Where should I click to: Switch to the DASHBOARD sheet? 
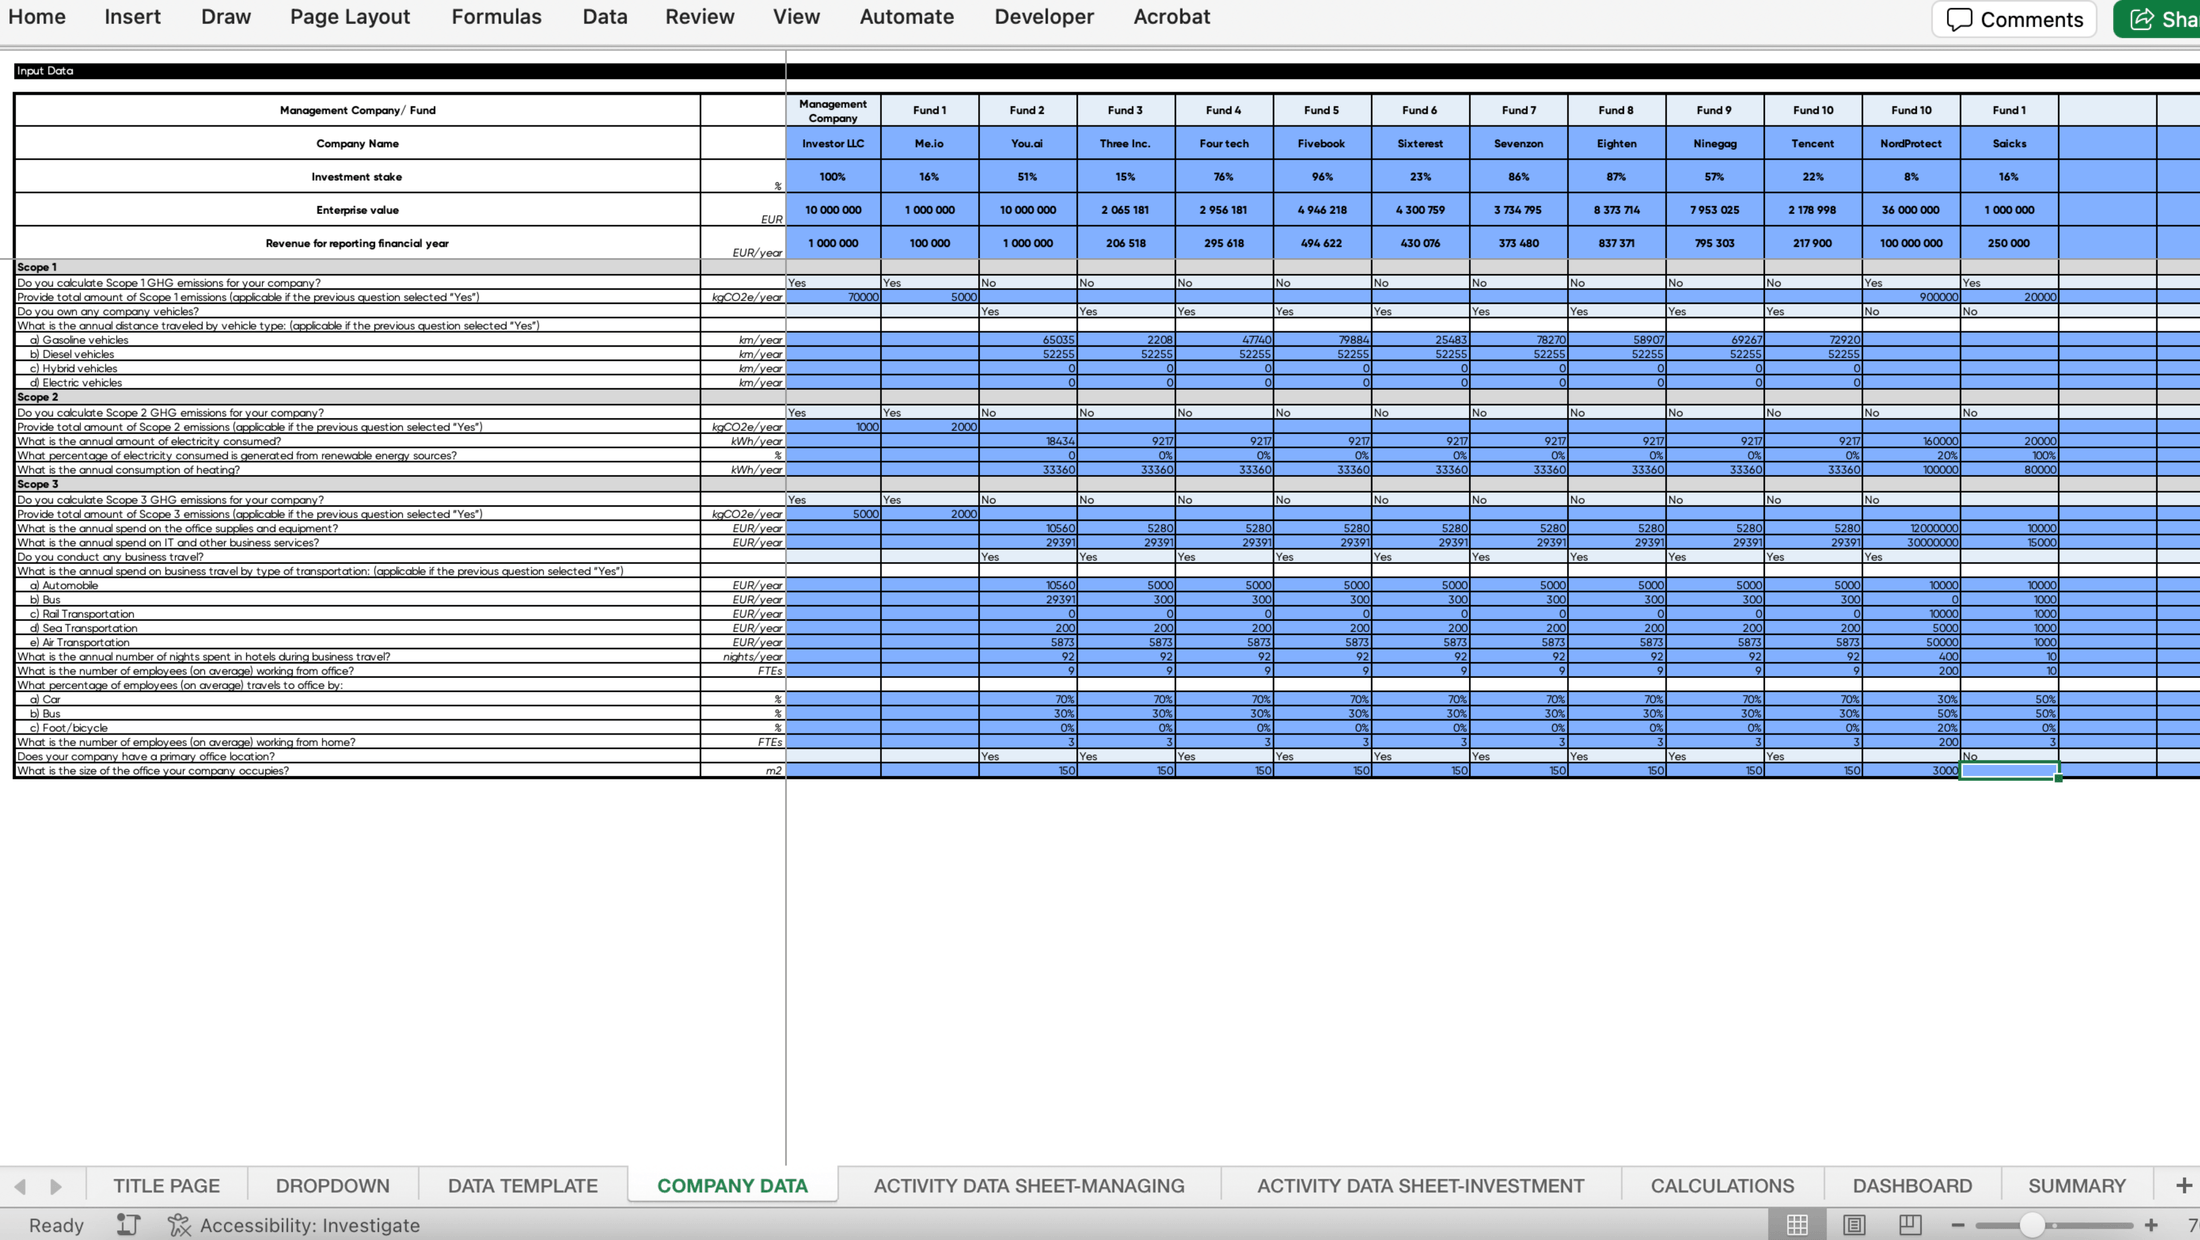point(1912,1185)
